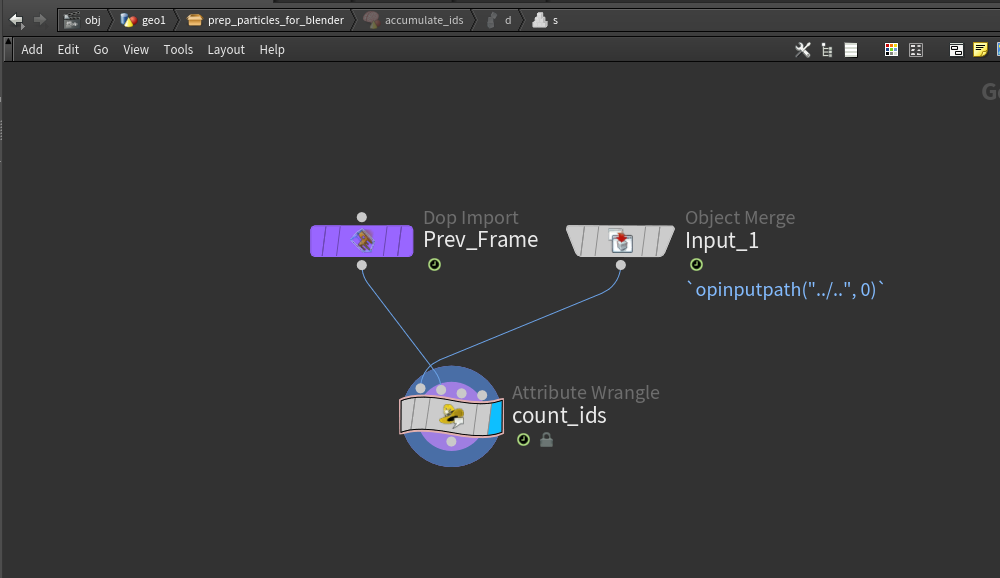Select the Dop Import Prev_Frame node

361,241
